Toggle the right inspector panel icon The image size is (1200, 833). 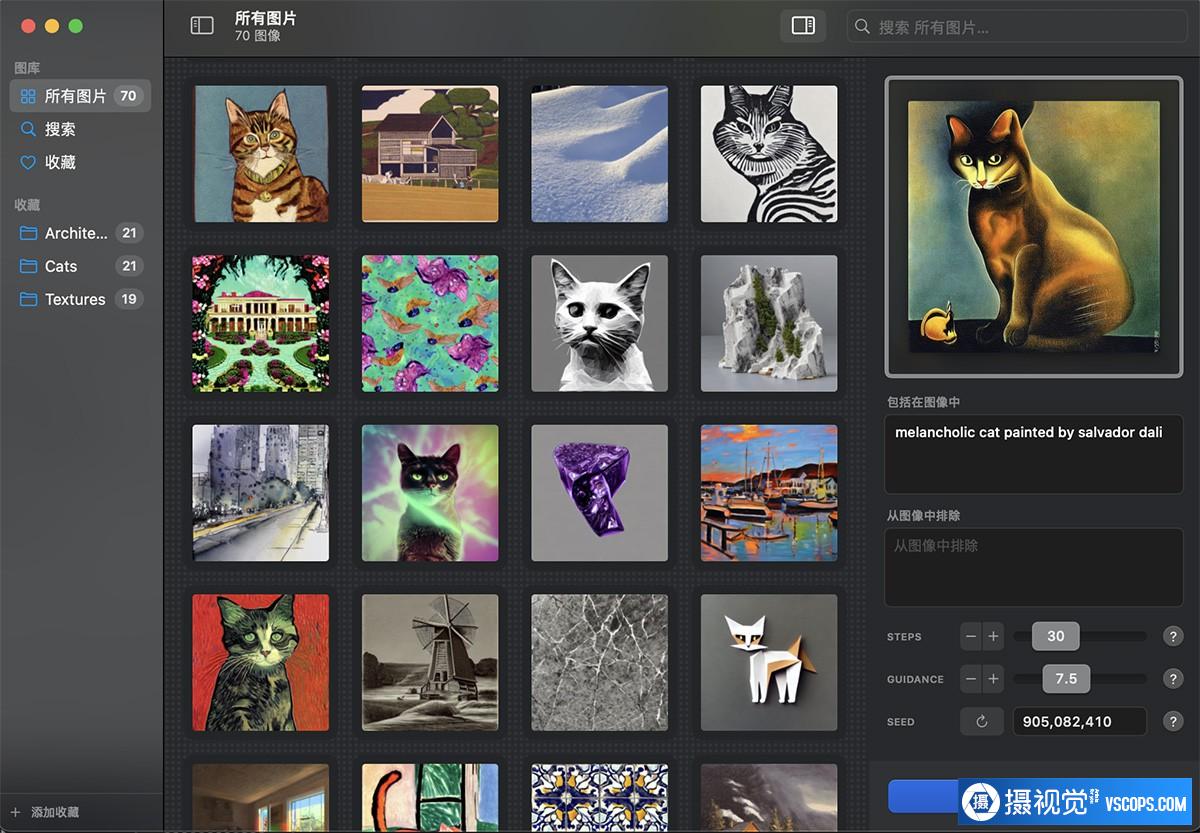pyautogui.click(x=803, y=26)
